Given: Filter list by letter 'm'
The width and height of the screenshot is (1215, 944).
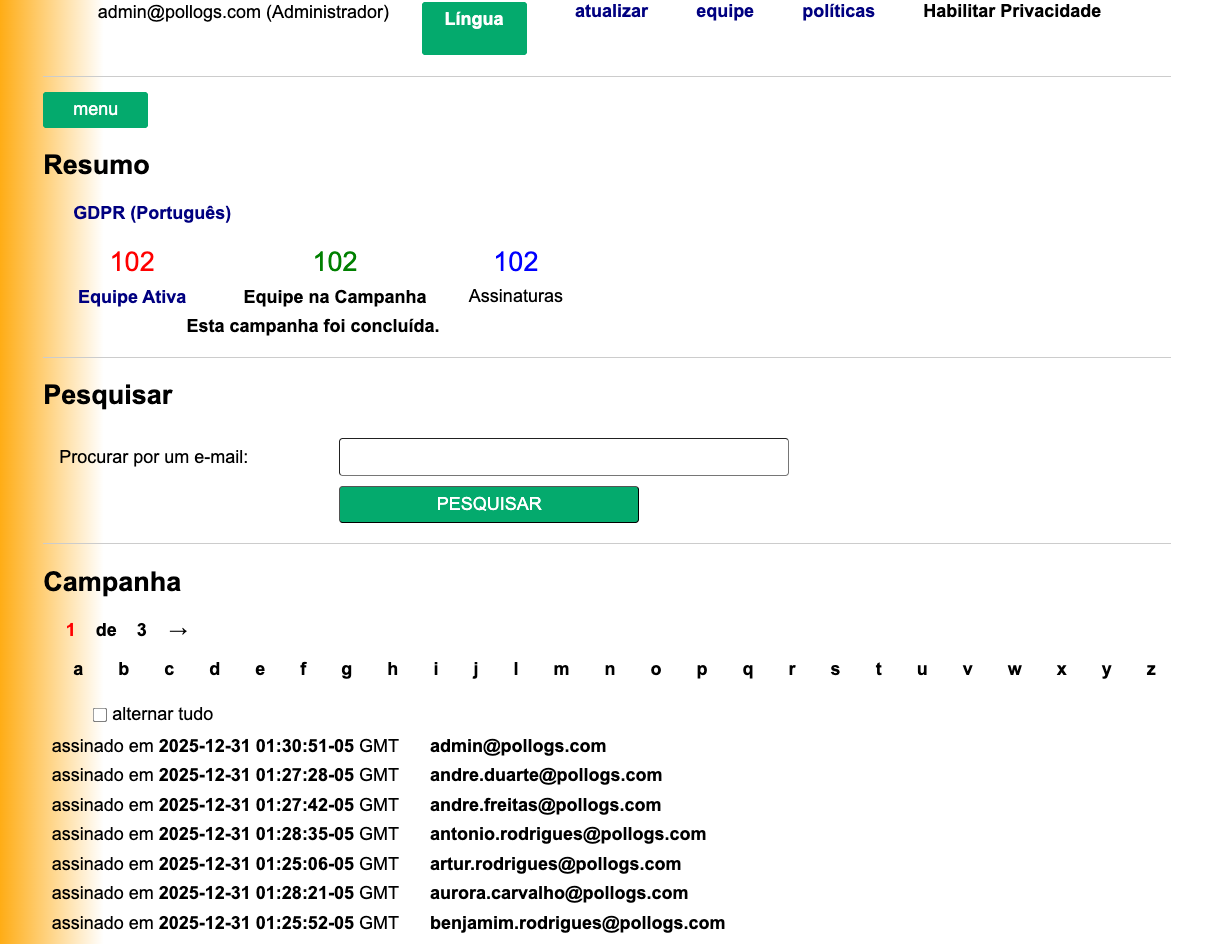Looking at the screenshot, I should (x=561, y=670).
